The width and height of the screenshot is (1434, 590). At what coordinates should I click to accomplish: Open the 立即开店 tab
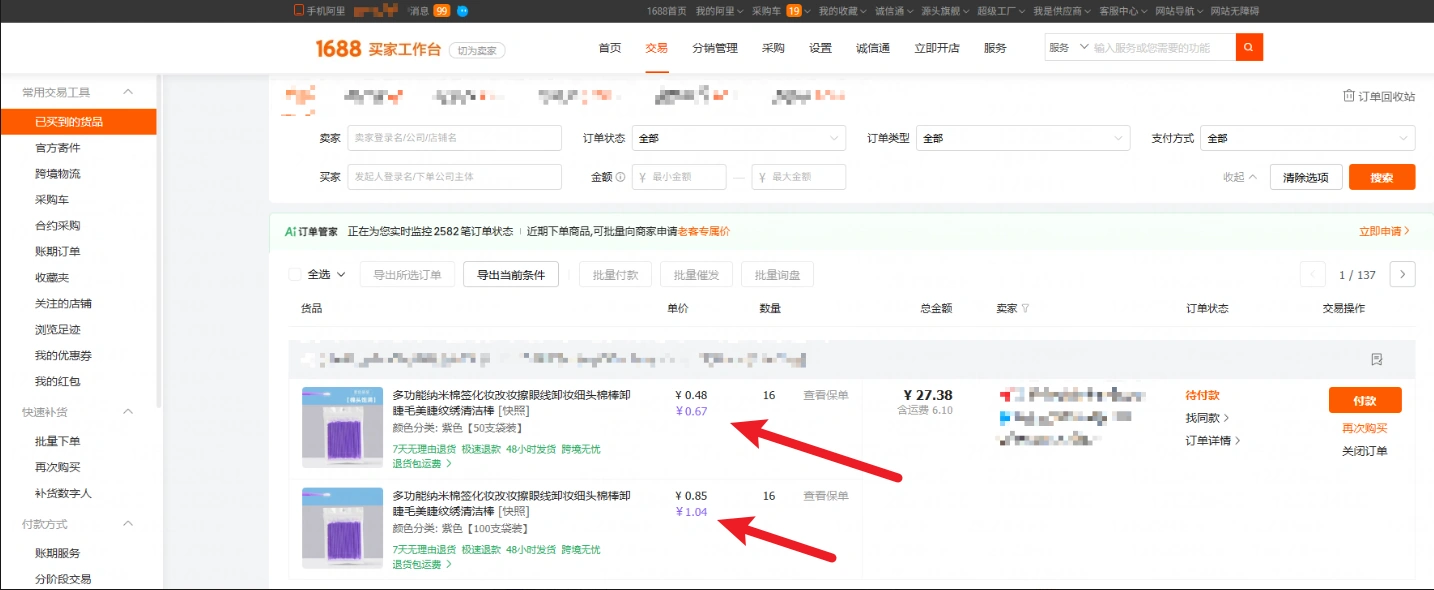(937, 48)
